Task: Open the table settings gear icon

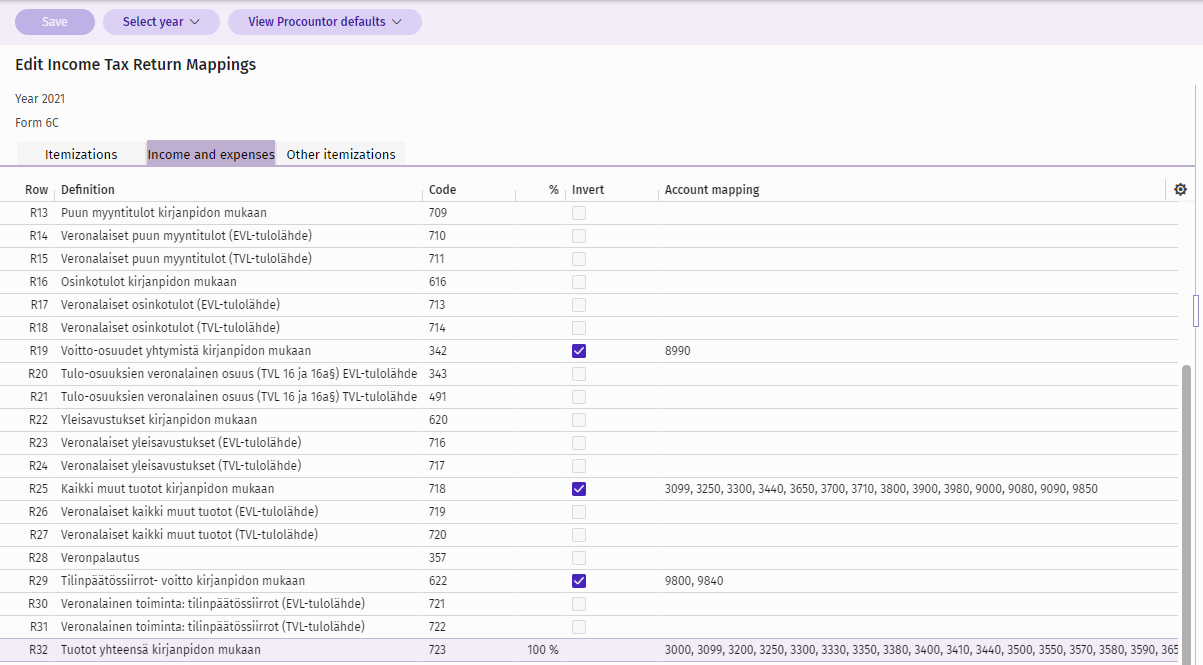Action: point(1180,190)
